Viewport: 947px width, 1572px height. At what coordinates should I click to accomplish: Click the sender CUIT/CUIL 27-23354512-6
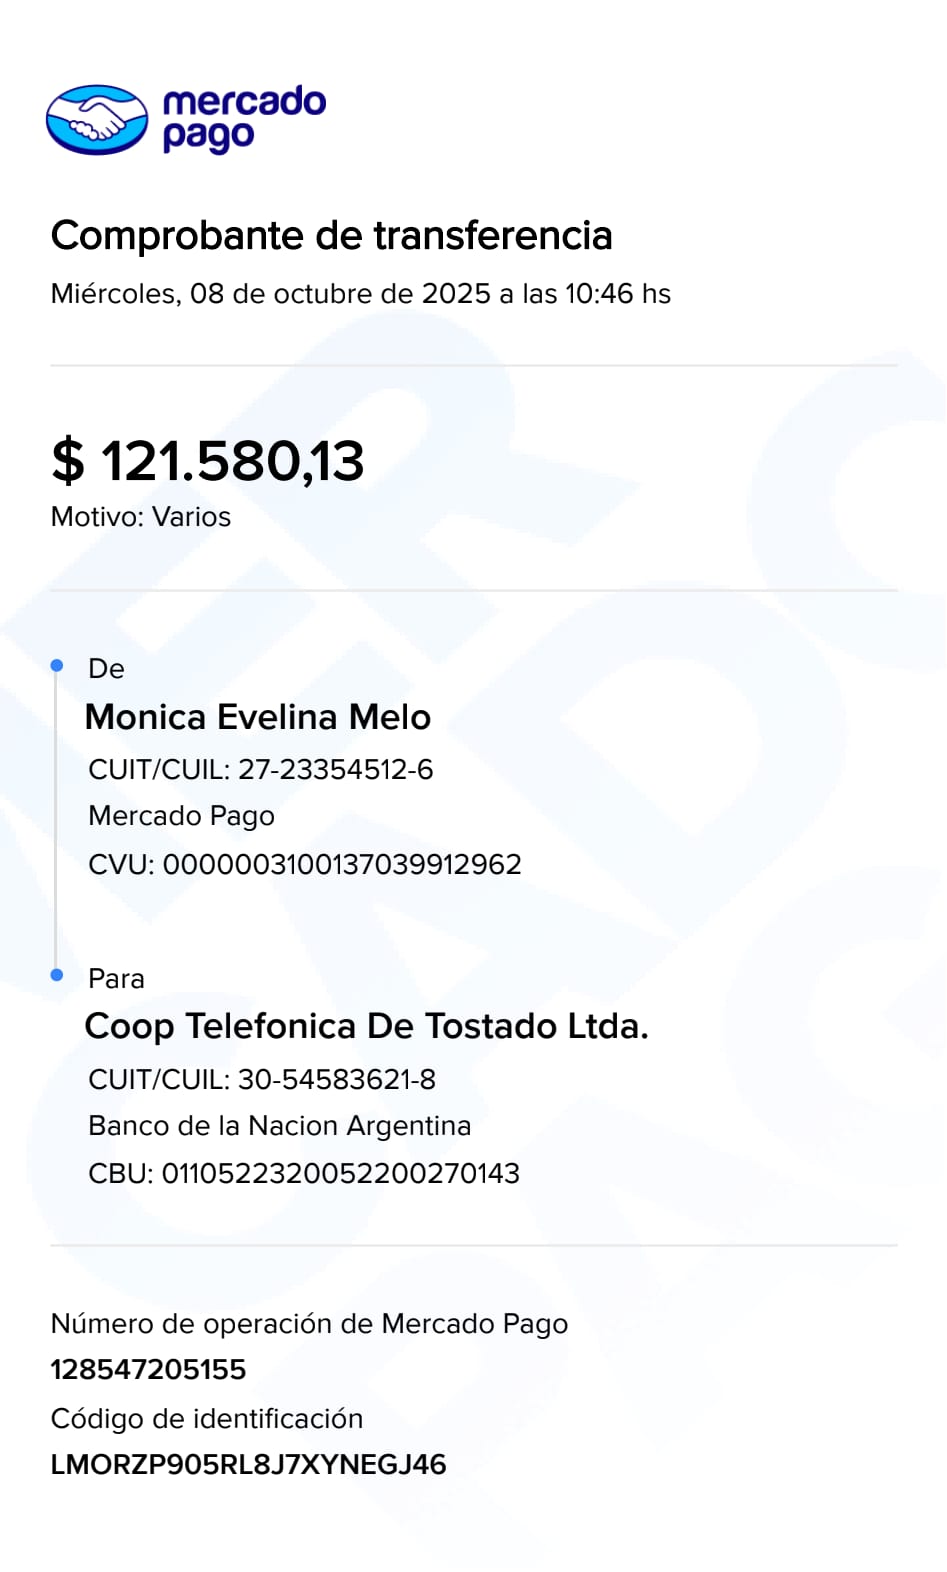(261, 770)
